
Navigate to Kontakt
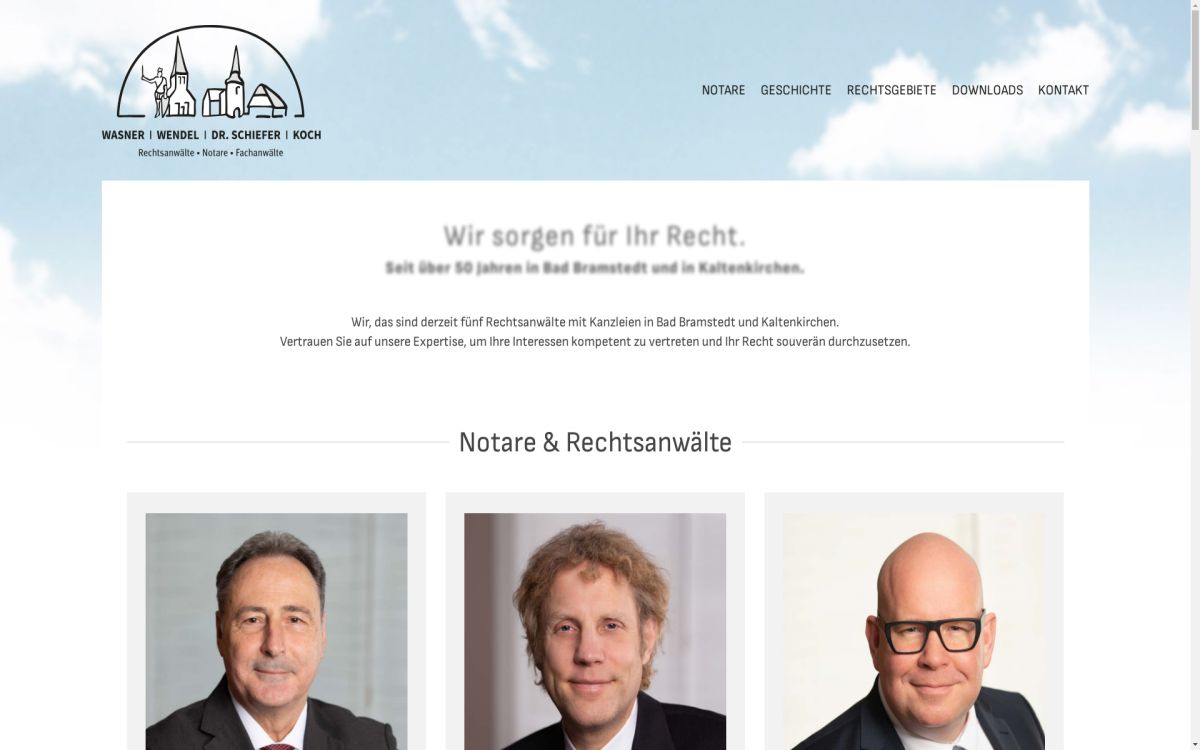pyautogui.click(x=1063, y=90)
